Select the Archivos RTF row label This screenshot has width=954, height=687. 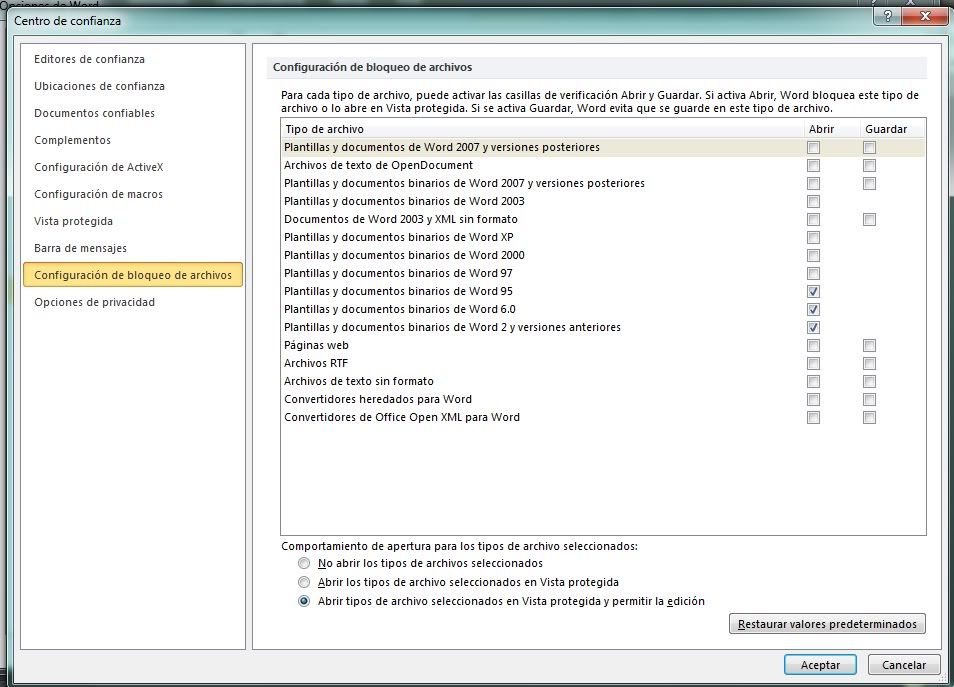click(316, 363)
